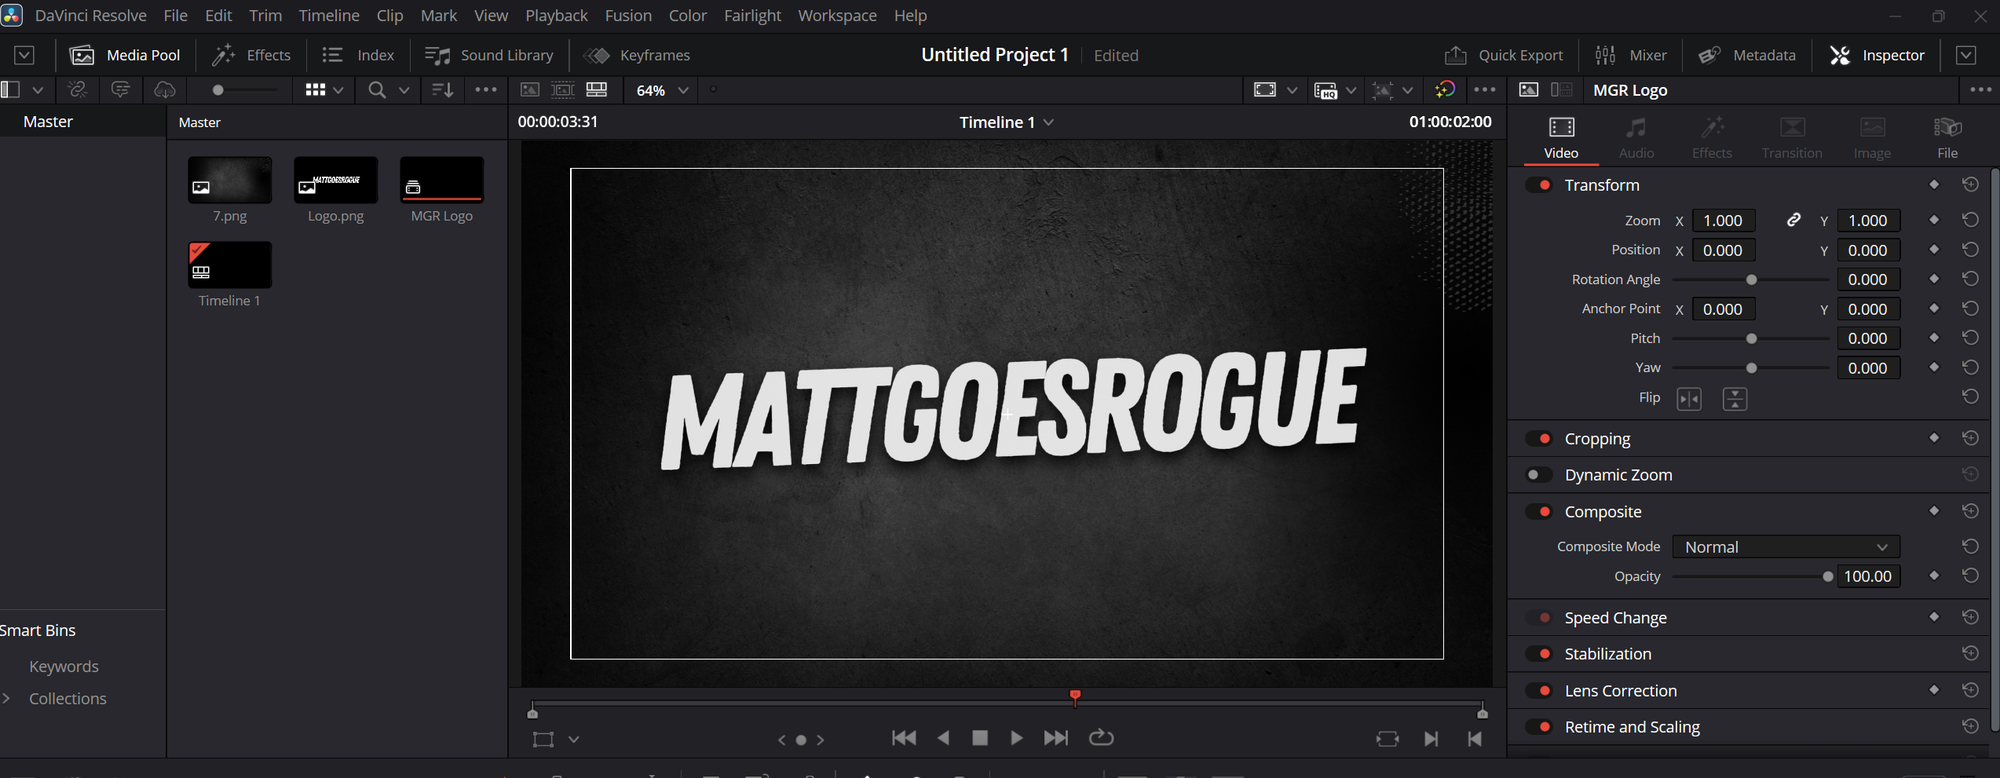Go to last frame button

1056,738
